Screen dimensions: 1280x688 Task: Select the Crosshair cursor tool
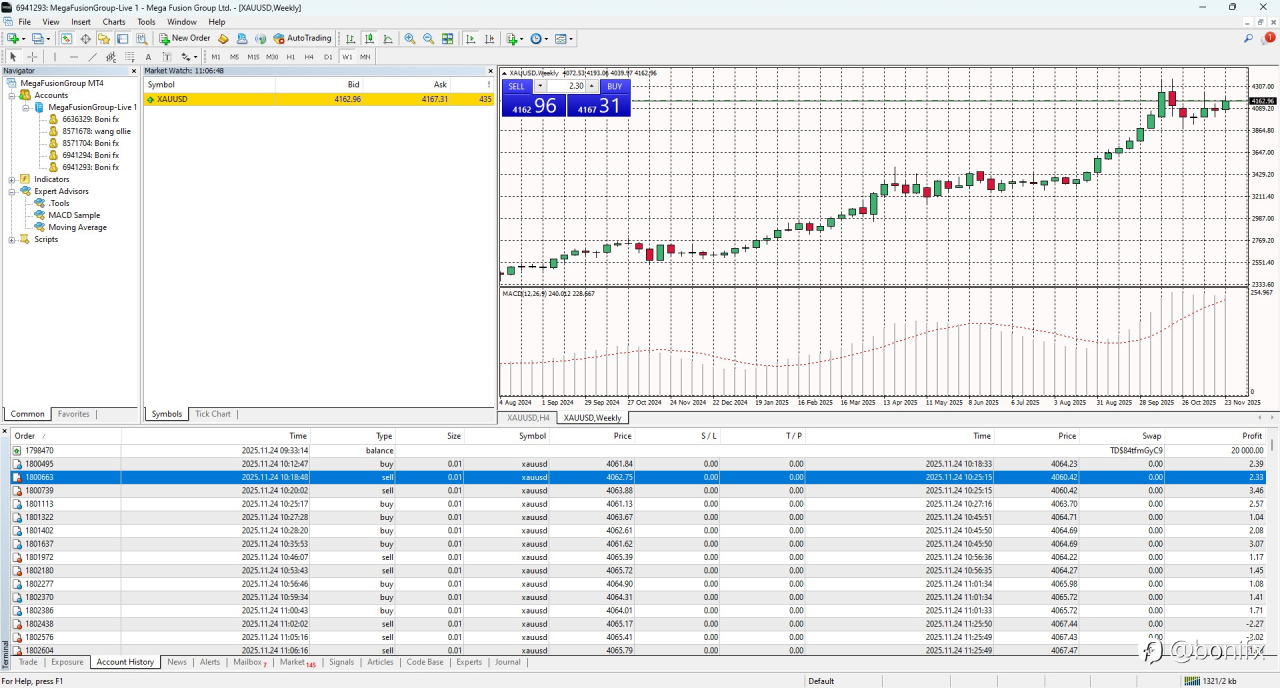(32, 57)
